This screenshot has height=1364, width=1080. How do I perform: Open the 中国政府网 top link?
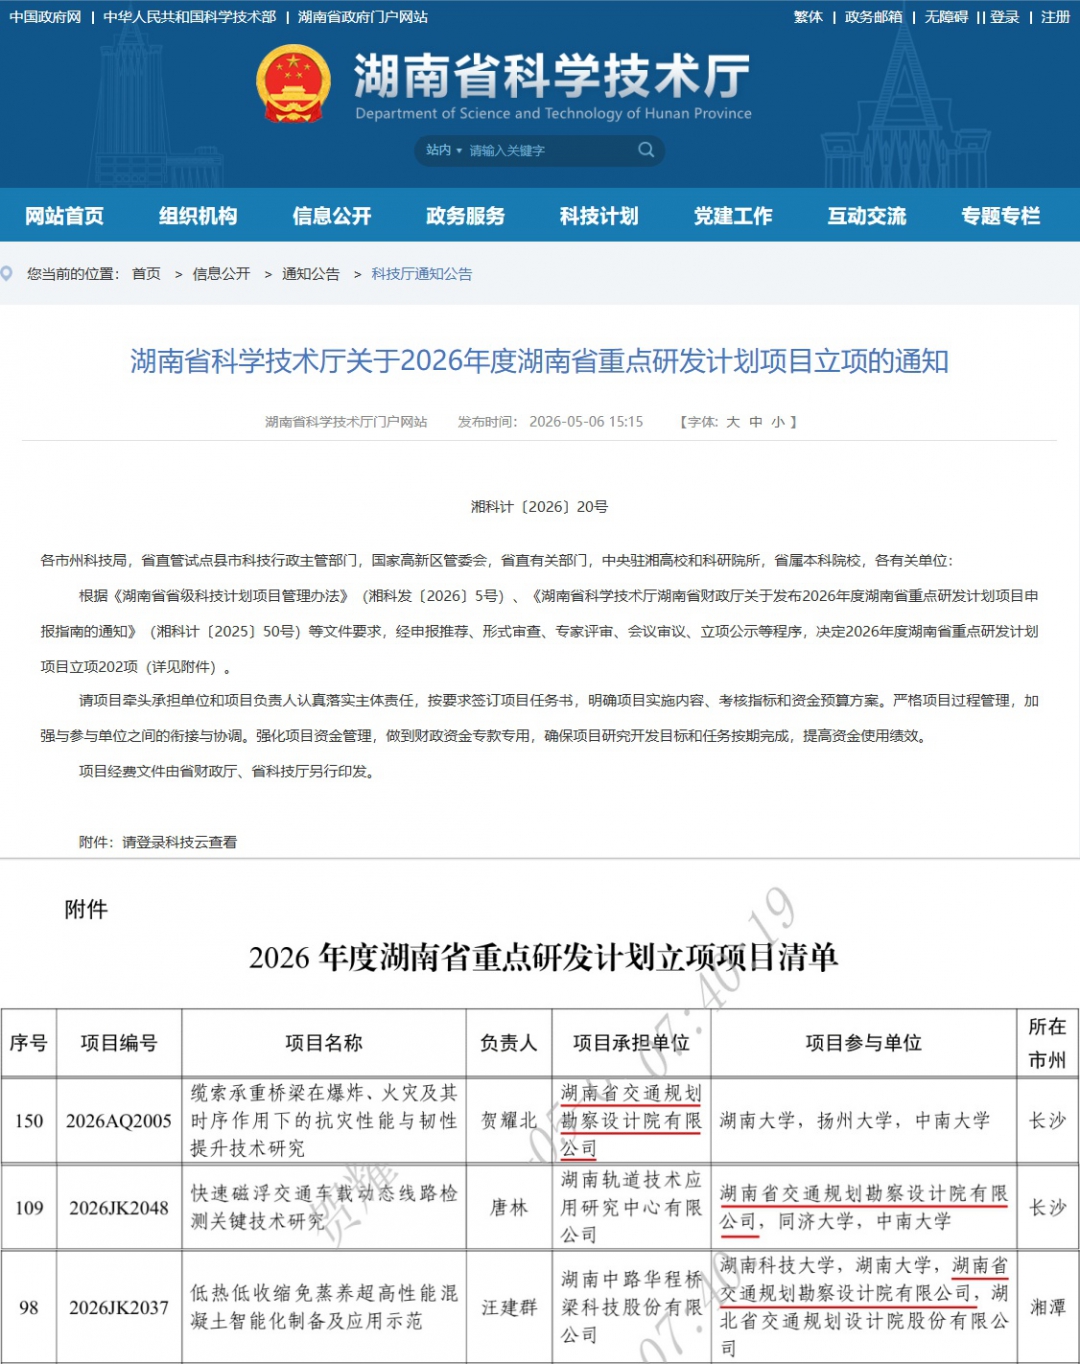pos(45,17)
